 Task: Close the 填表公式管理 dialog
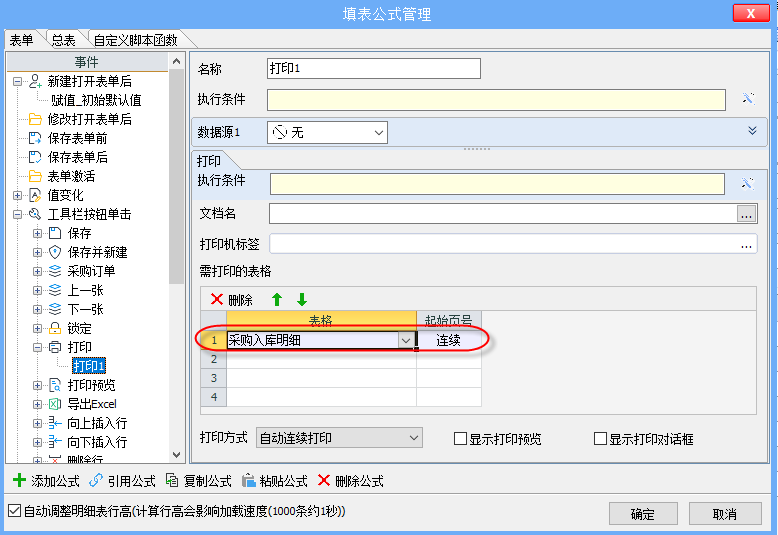pyautogui.click(x=751, y=13)
